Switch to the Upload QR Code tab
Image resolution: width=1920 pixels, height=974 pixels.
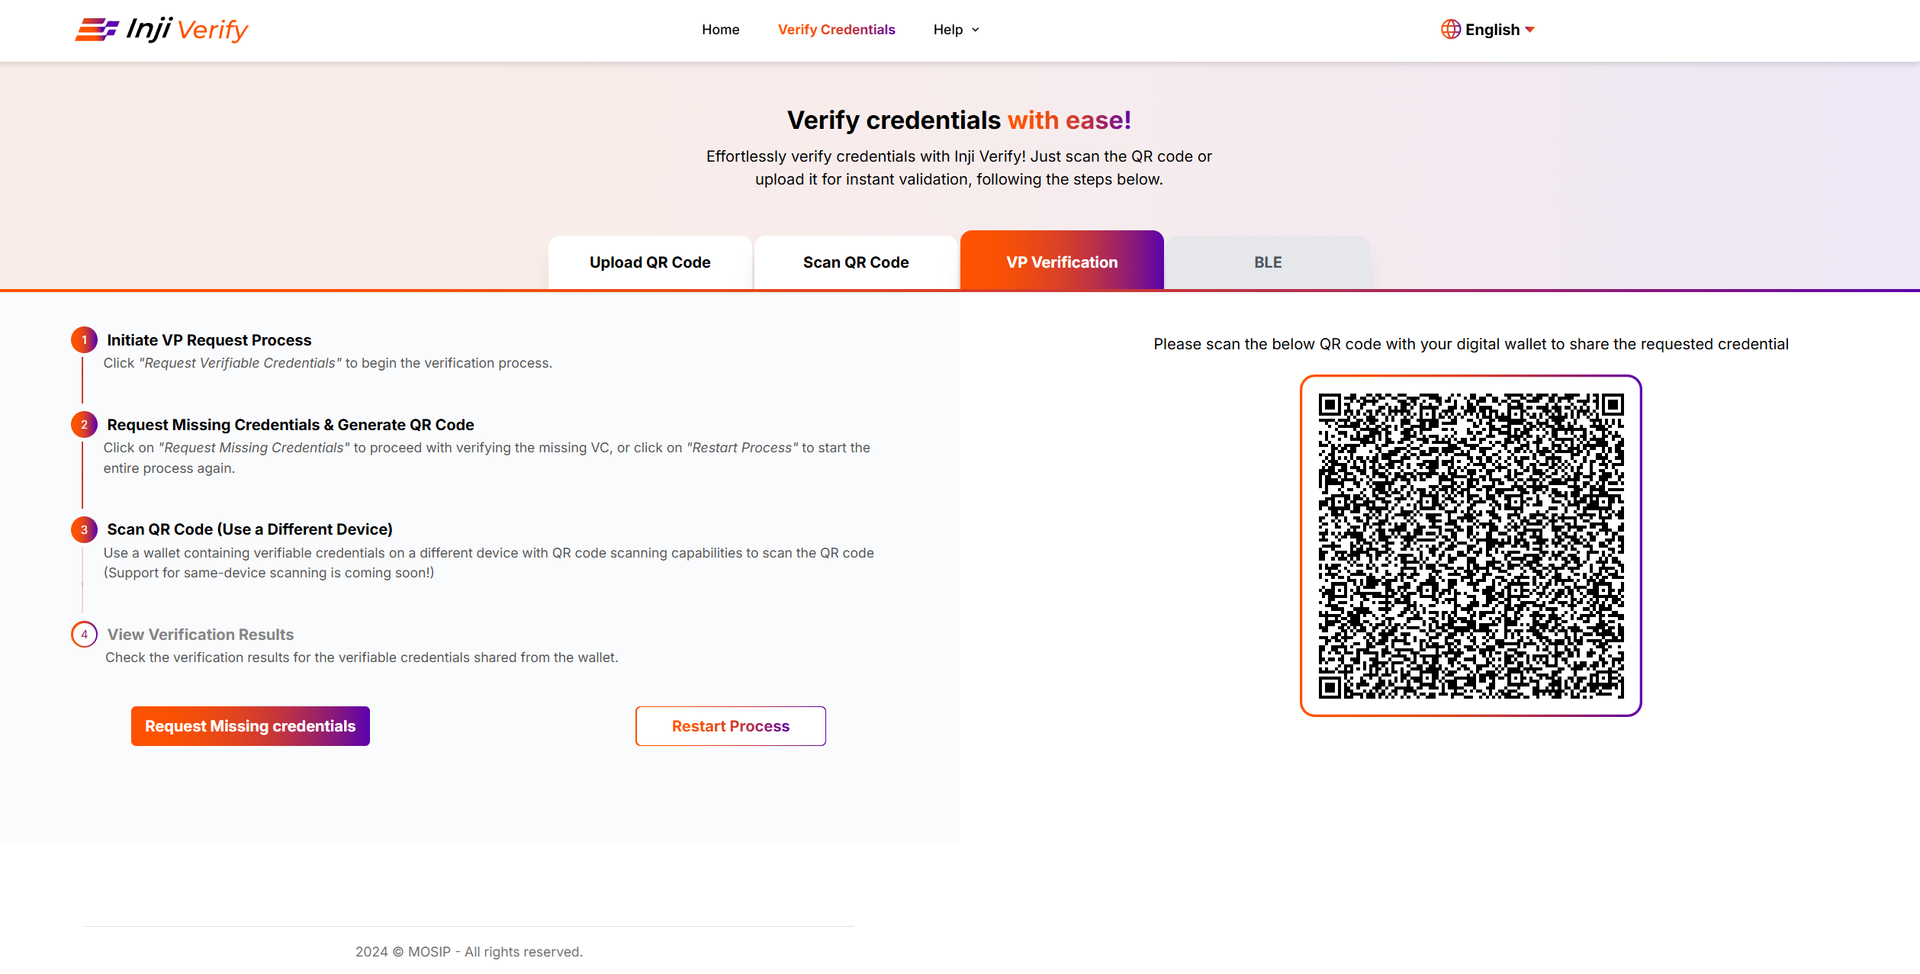650,263
